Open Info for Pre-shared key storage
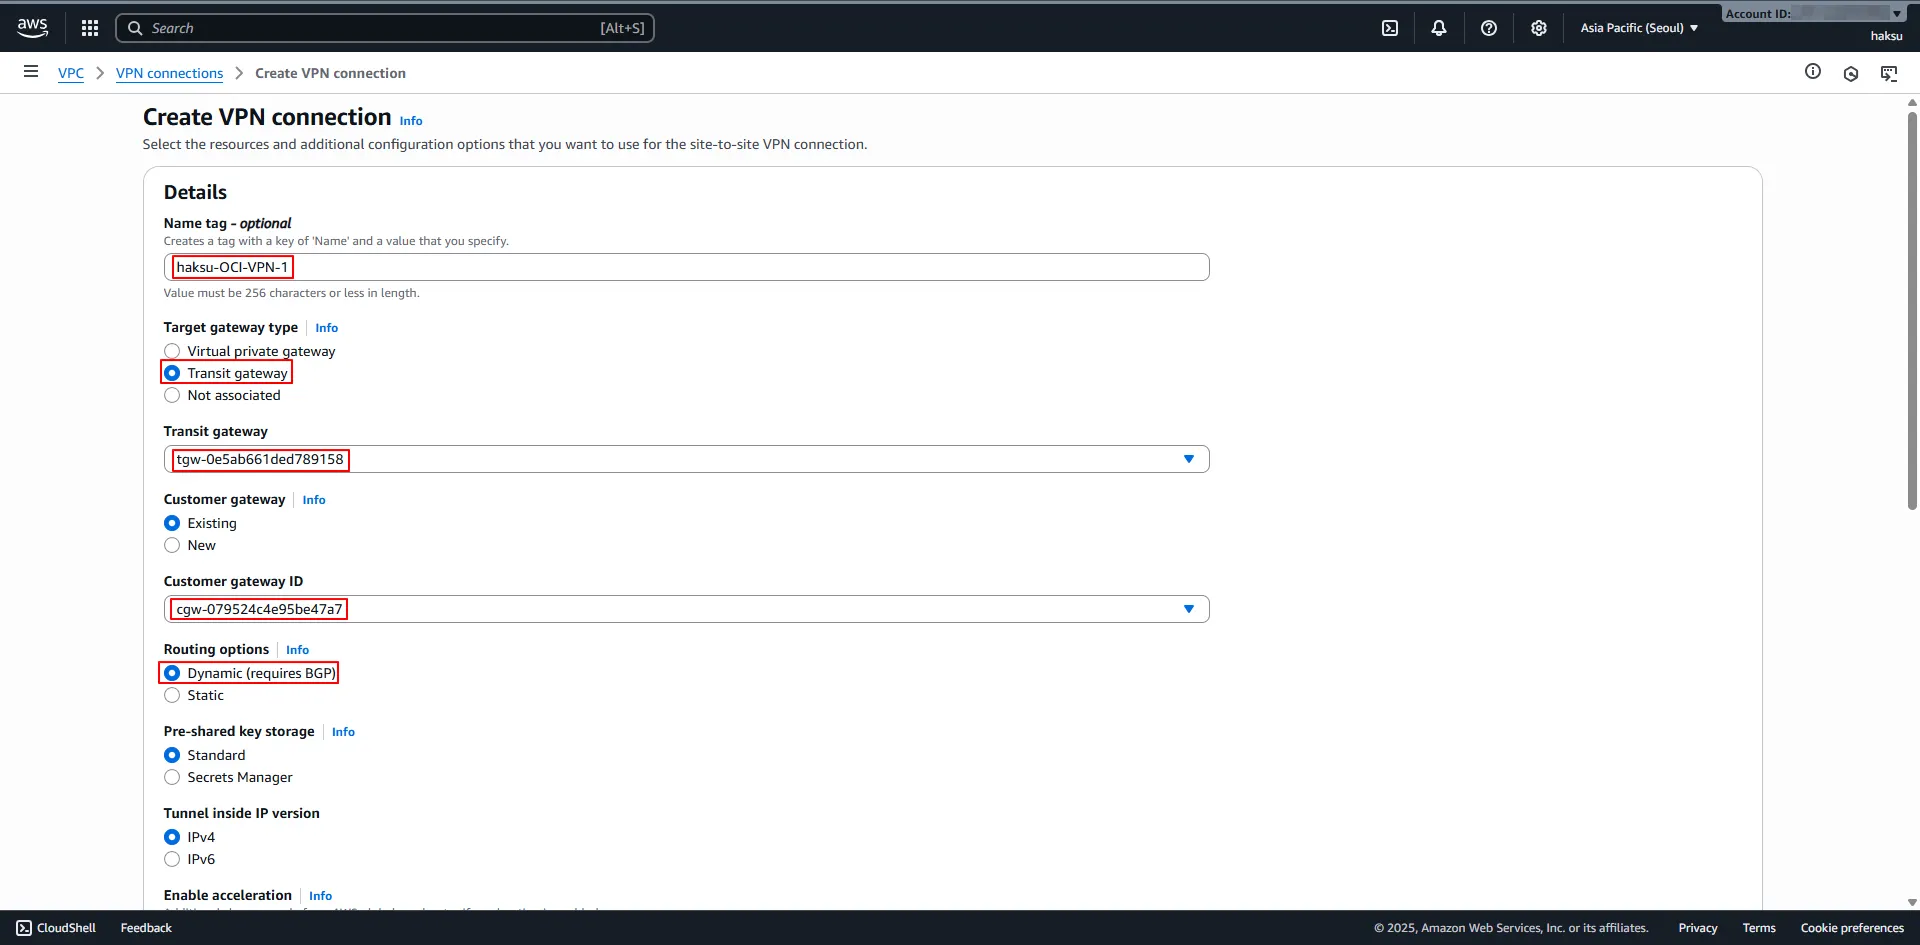 [x=343, y=732]
